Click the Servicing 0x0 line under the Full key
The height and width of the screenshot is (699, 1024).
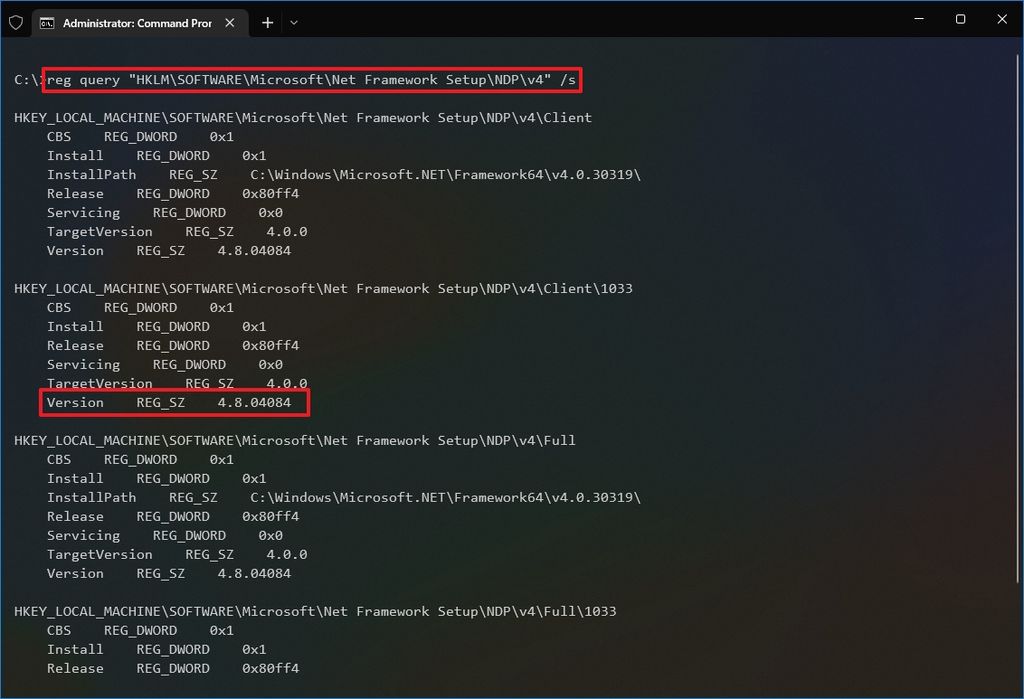pyautogui.click(x=165, y=536)
